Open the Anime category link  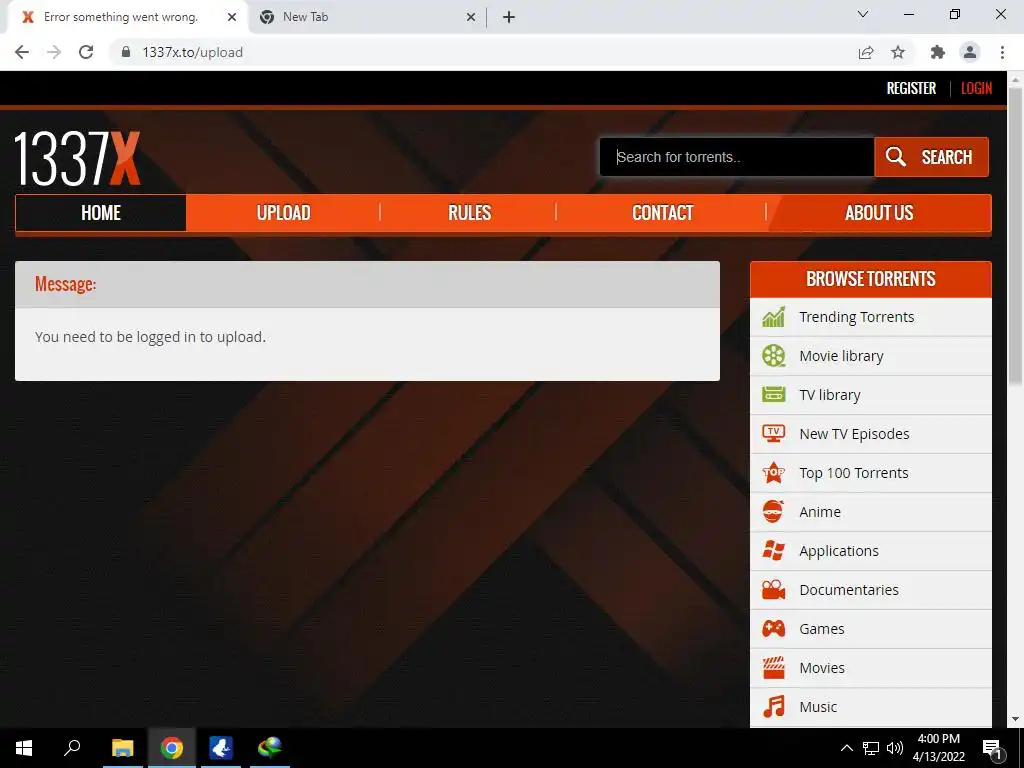point(820,511)
